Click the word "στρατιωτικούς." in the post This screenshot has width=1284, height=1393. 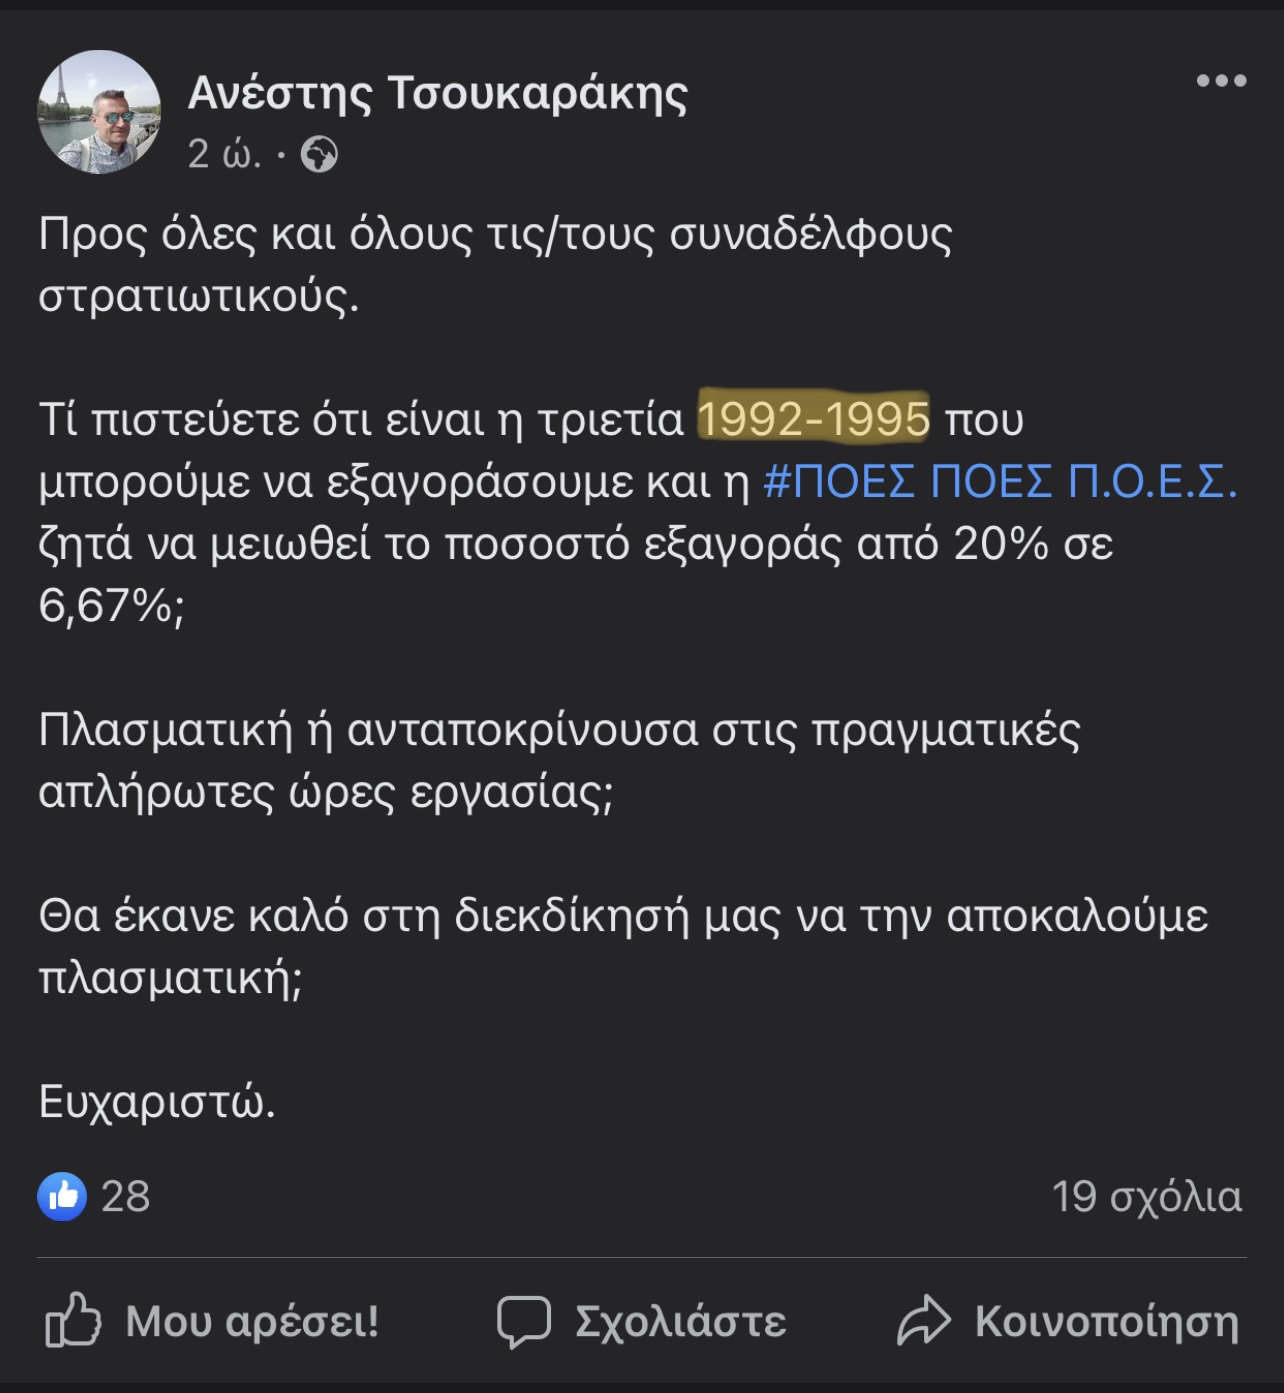coord(198,296)
